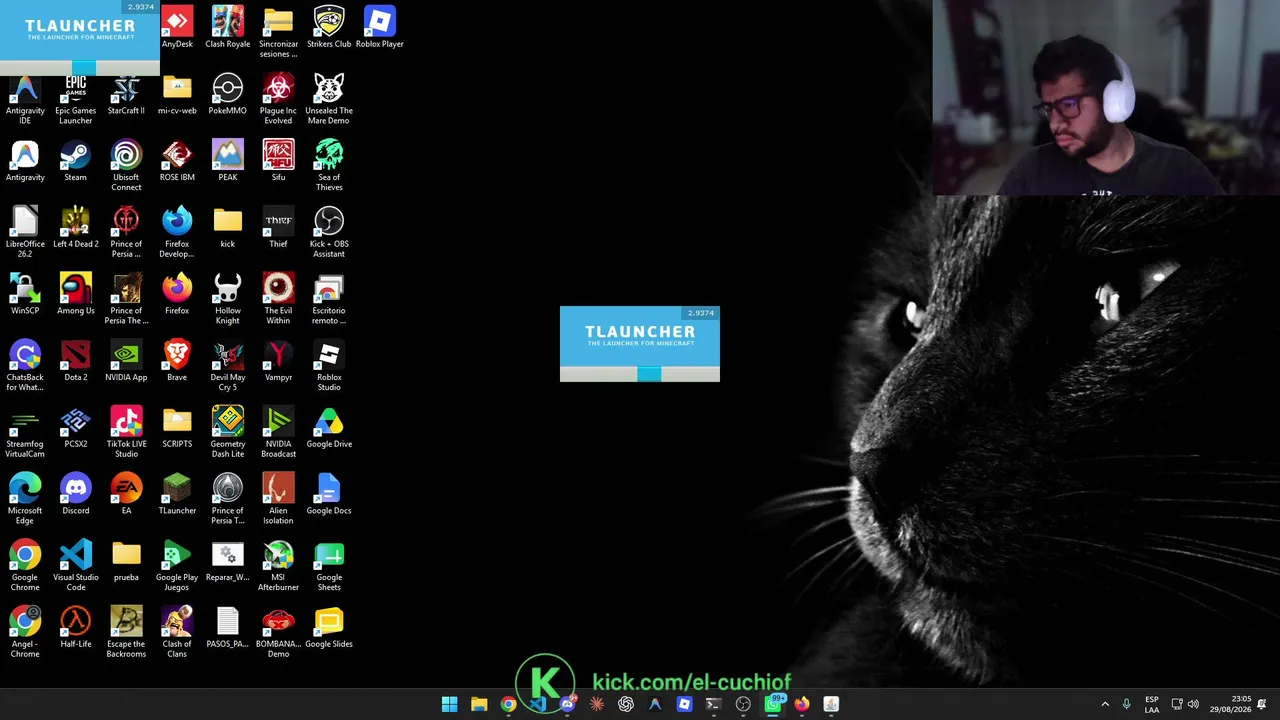Click the Escritorio remoto shortcut
The width and height of the screenshot is (1280, 720).
click(x=329, y=300)
